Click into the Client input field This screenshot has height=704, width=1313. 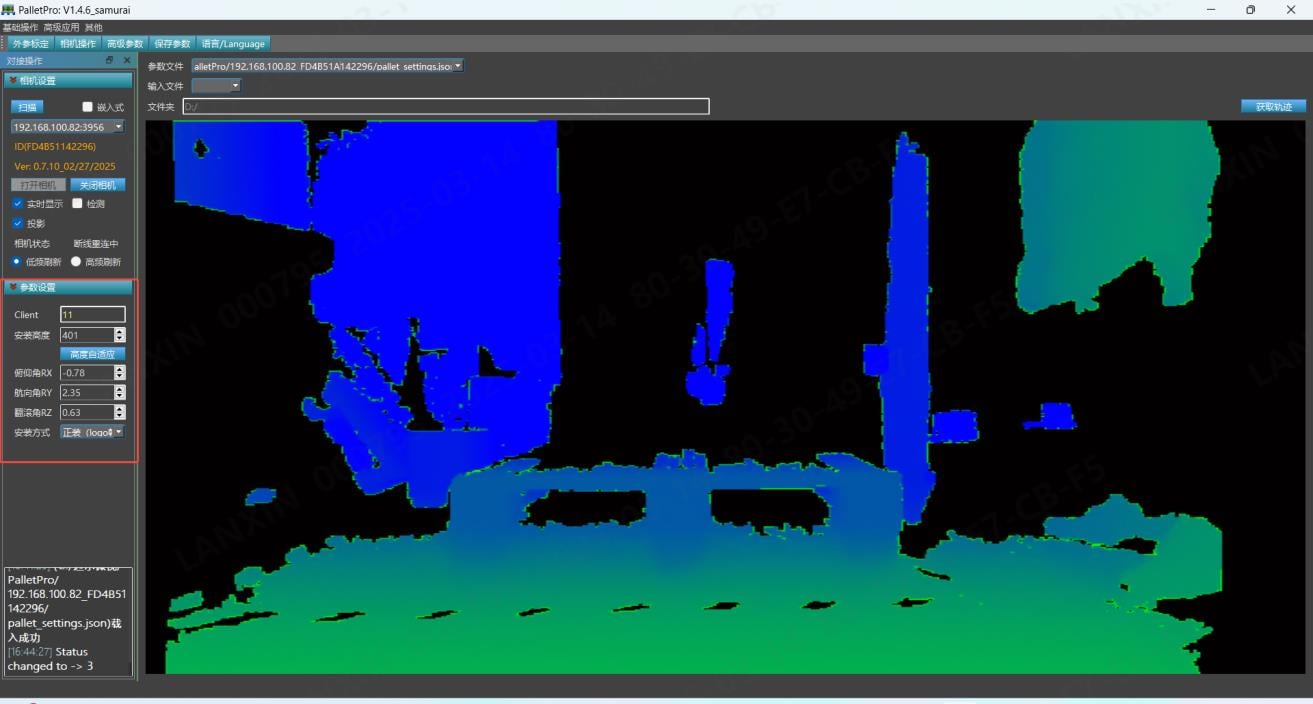(x=93, y=314)
